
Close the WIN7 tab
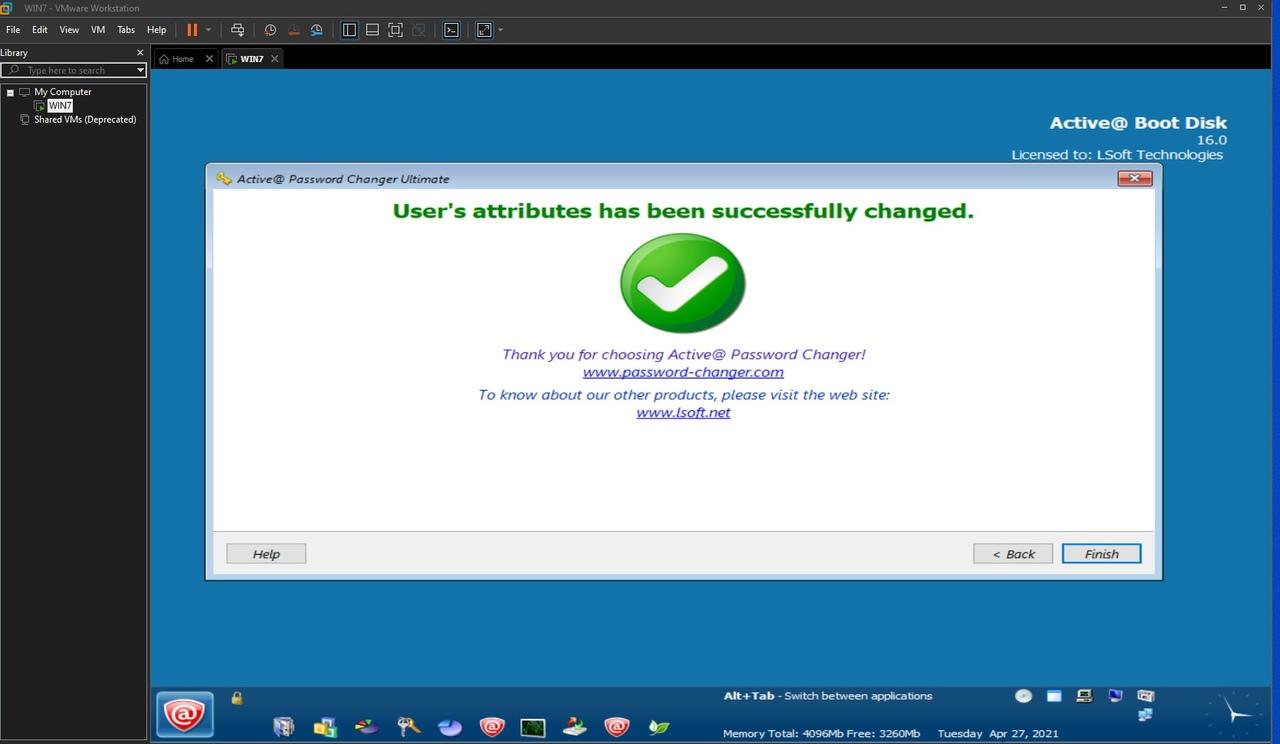pos(274,59)
